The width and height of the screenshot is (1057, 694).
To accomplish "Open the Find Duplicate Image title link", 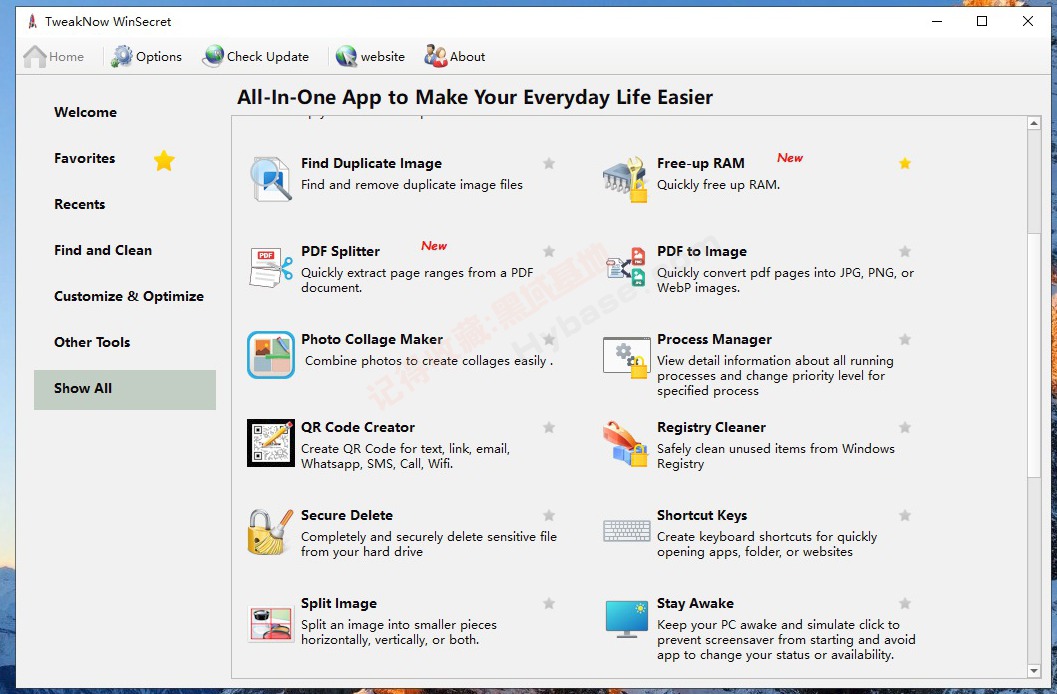I will (371, 163).
